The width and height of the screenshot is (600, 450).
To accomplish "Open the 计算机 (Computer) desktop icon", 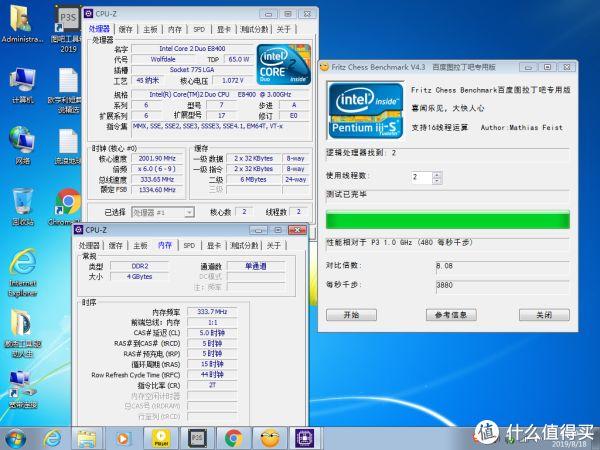I will [x=22, y=85].
